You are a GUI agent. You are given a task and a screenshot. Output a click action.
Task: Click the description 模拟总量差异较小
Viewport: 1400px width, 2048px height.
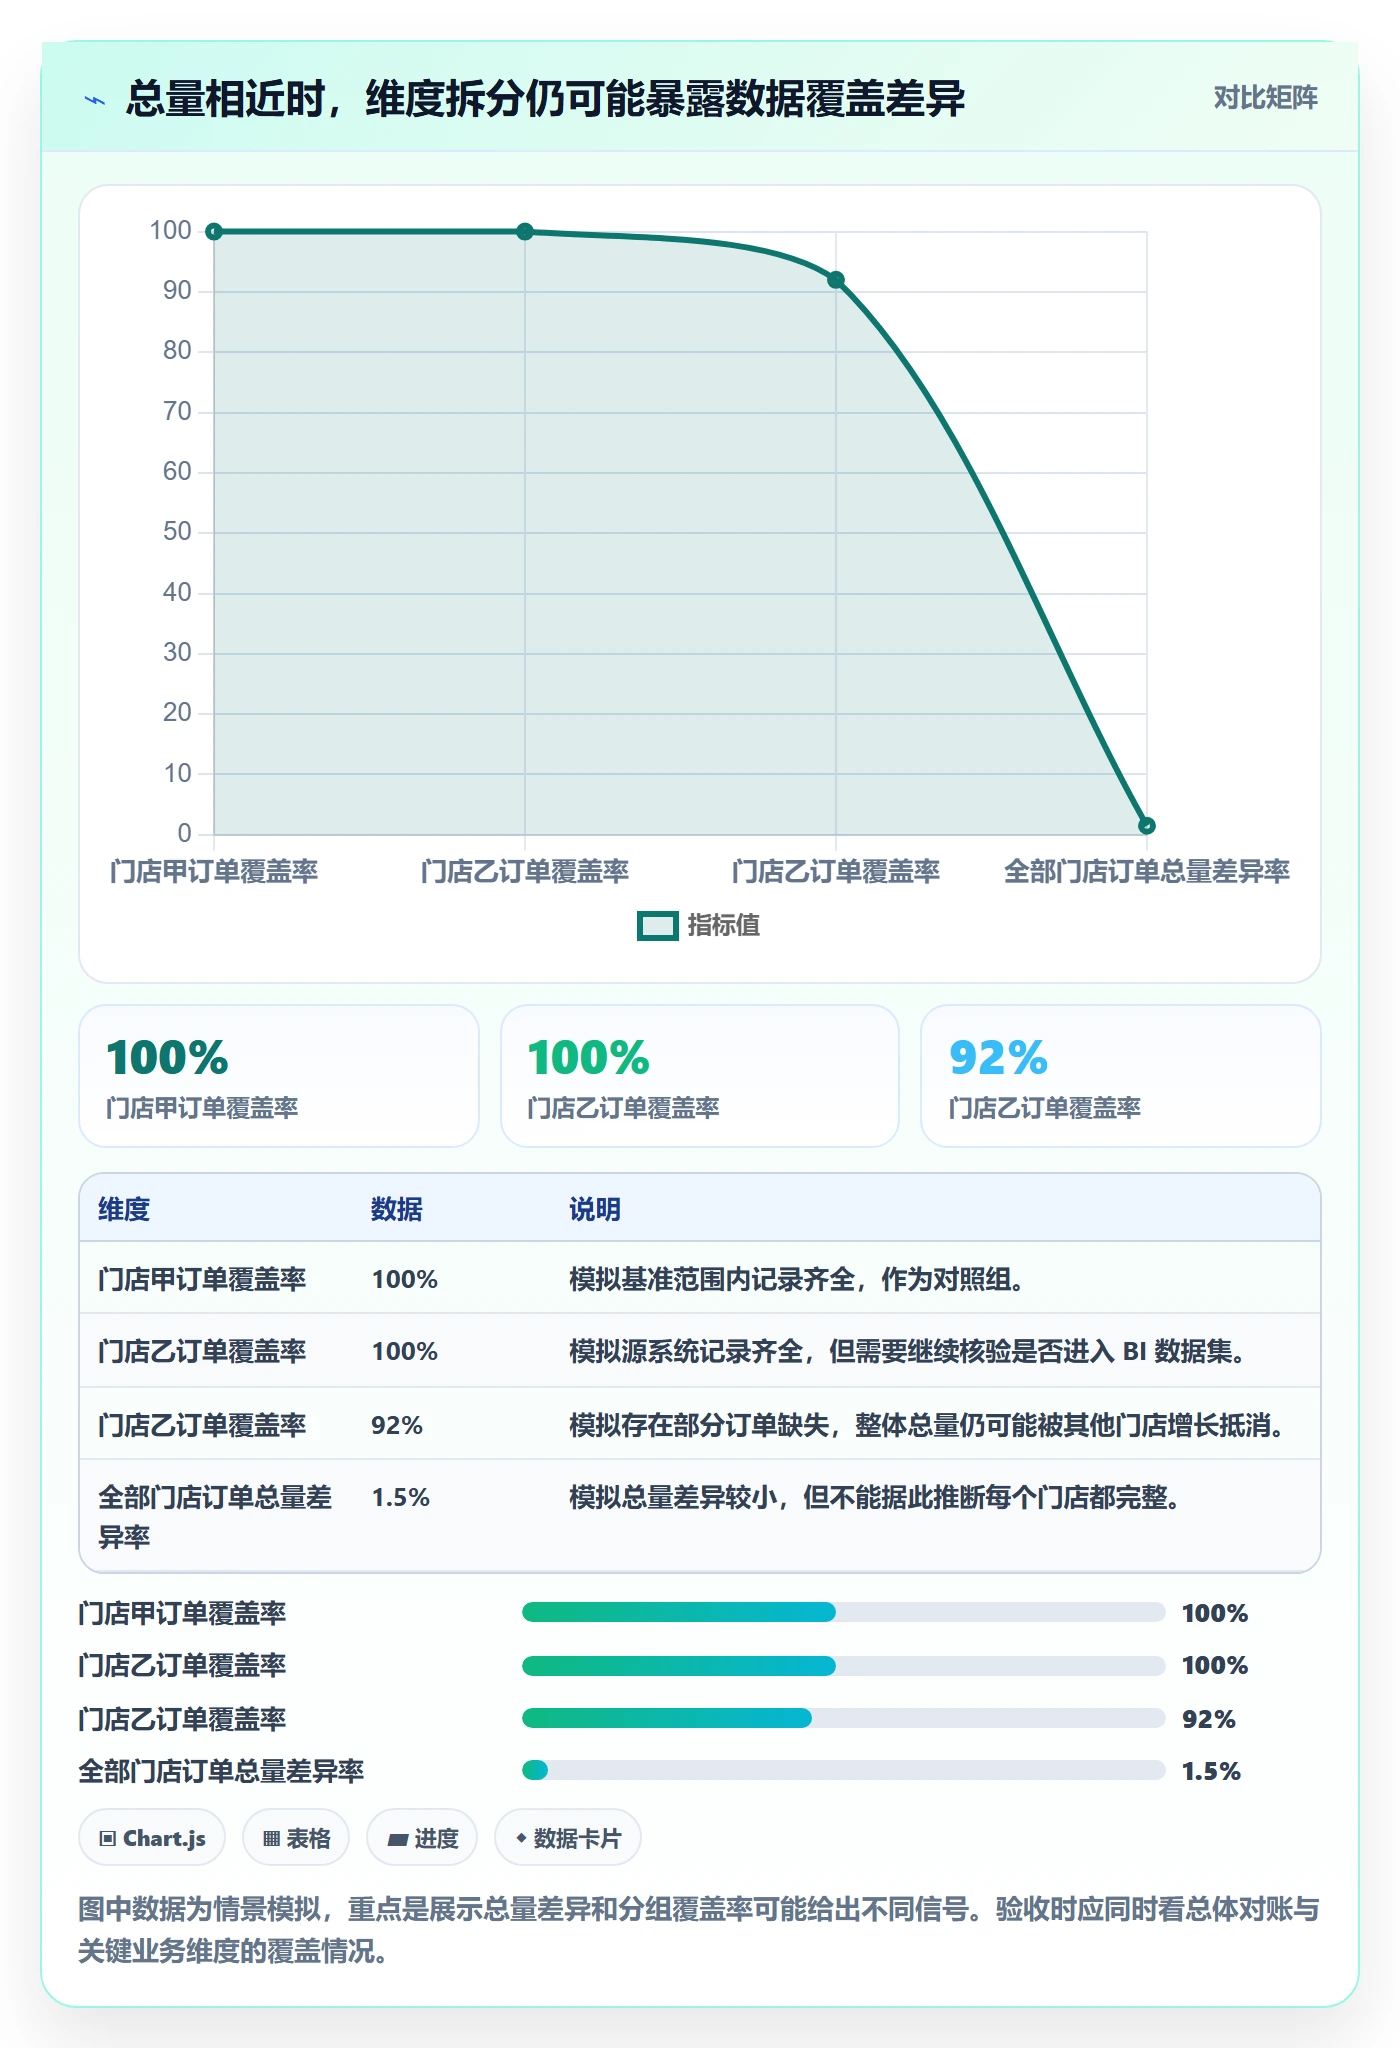pos(875,1498)
